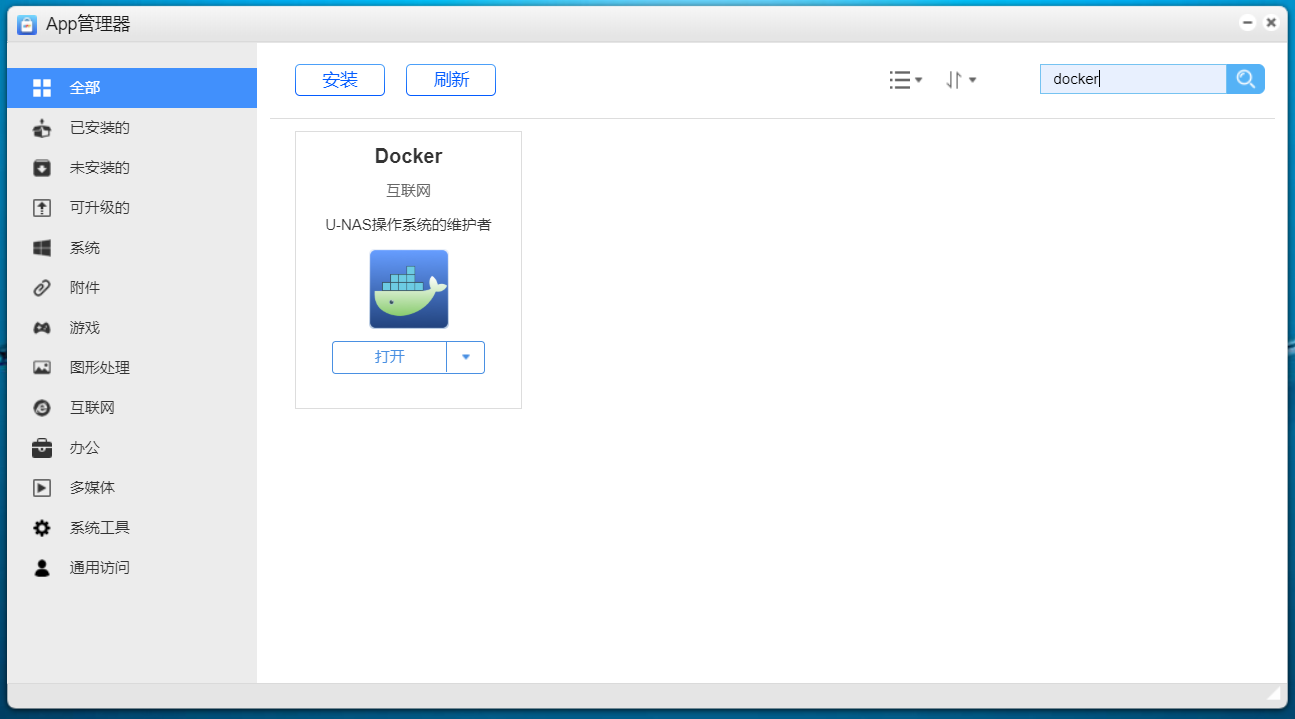
Task: Open the Docker whale app icon
Action: (x=408, y=289)
